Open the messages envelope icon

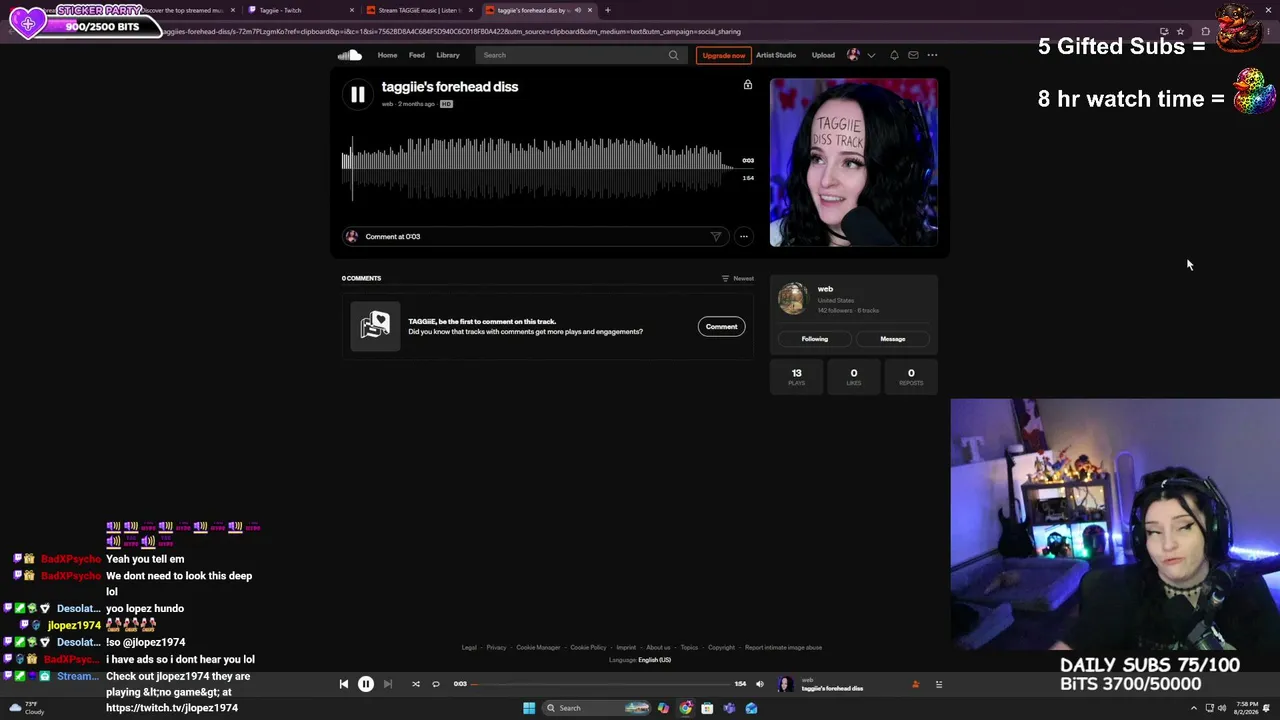pyautogui.click(x=913, y=55)
